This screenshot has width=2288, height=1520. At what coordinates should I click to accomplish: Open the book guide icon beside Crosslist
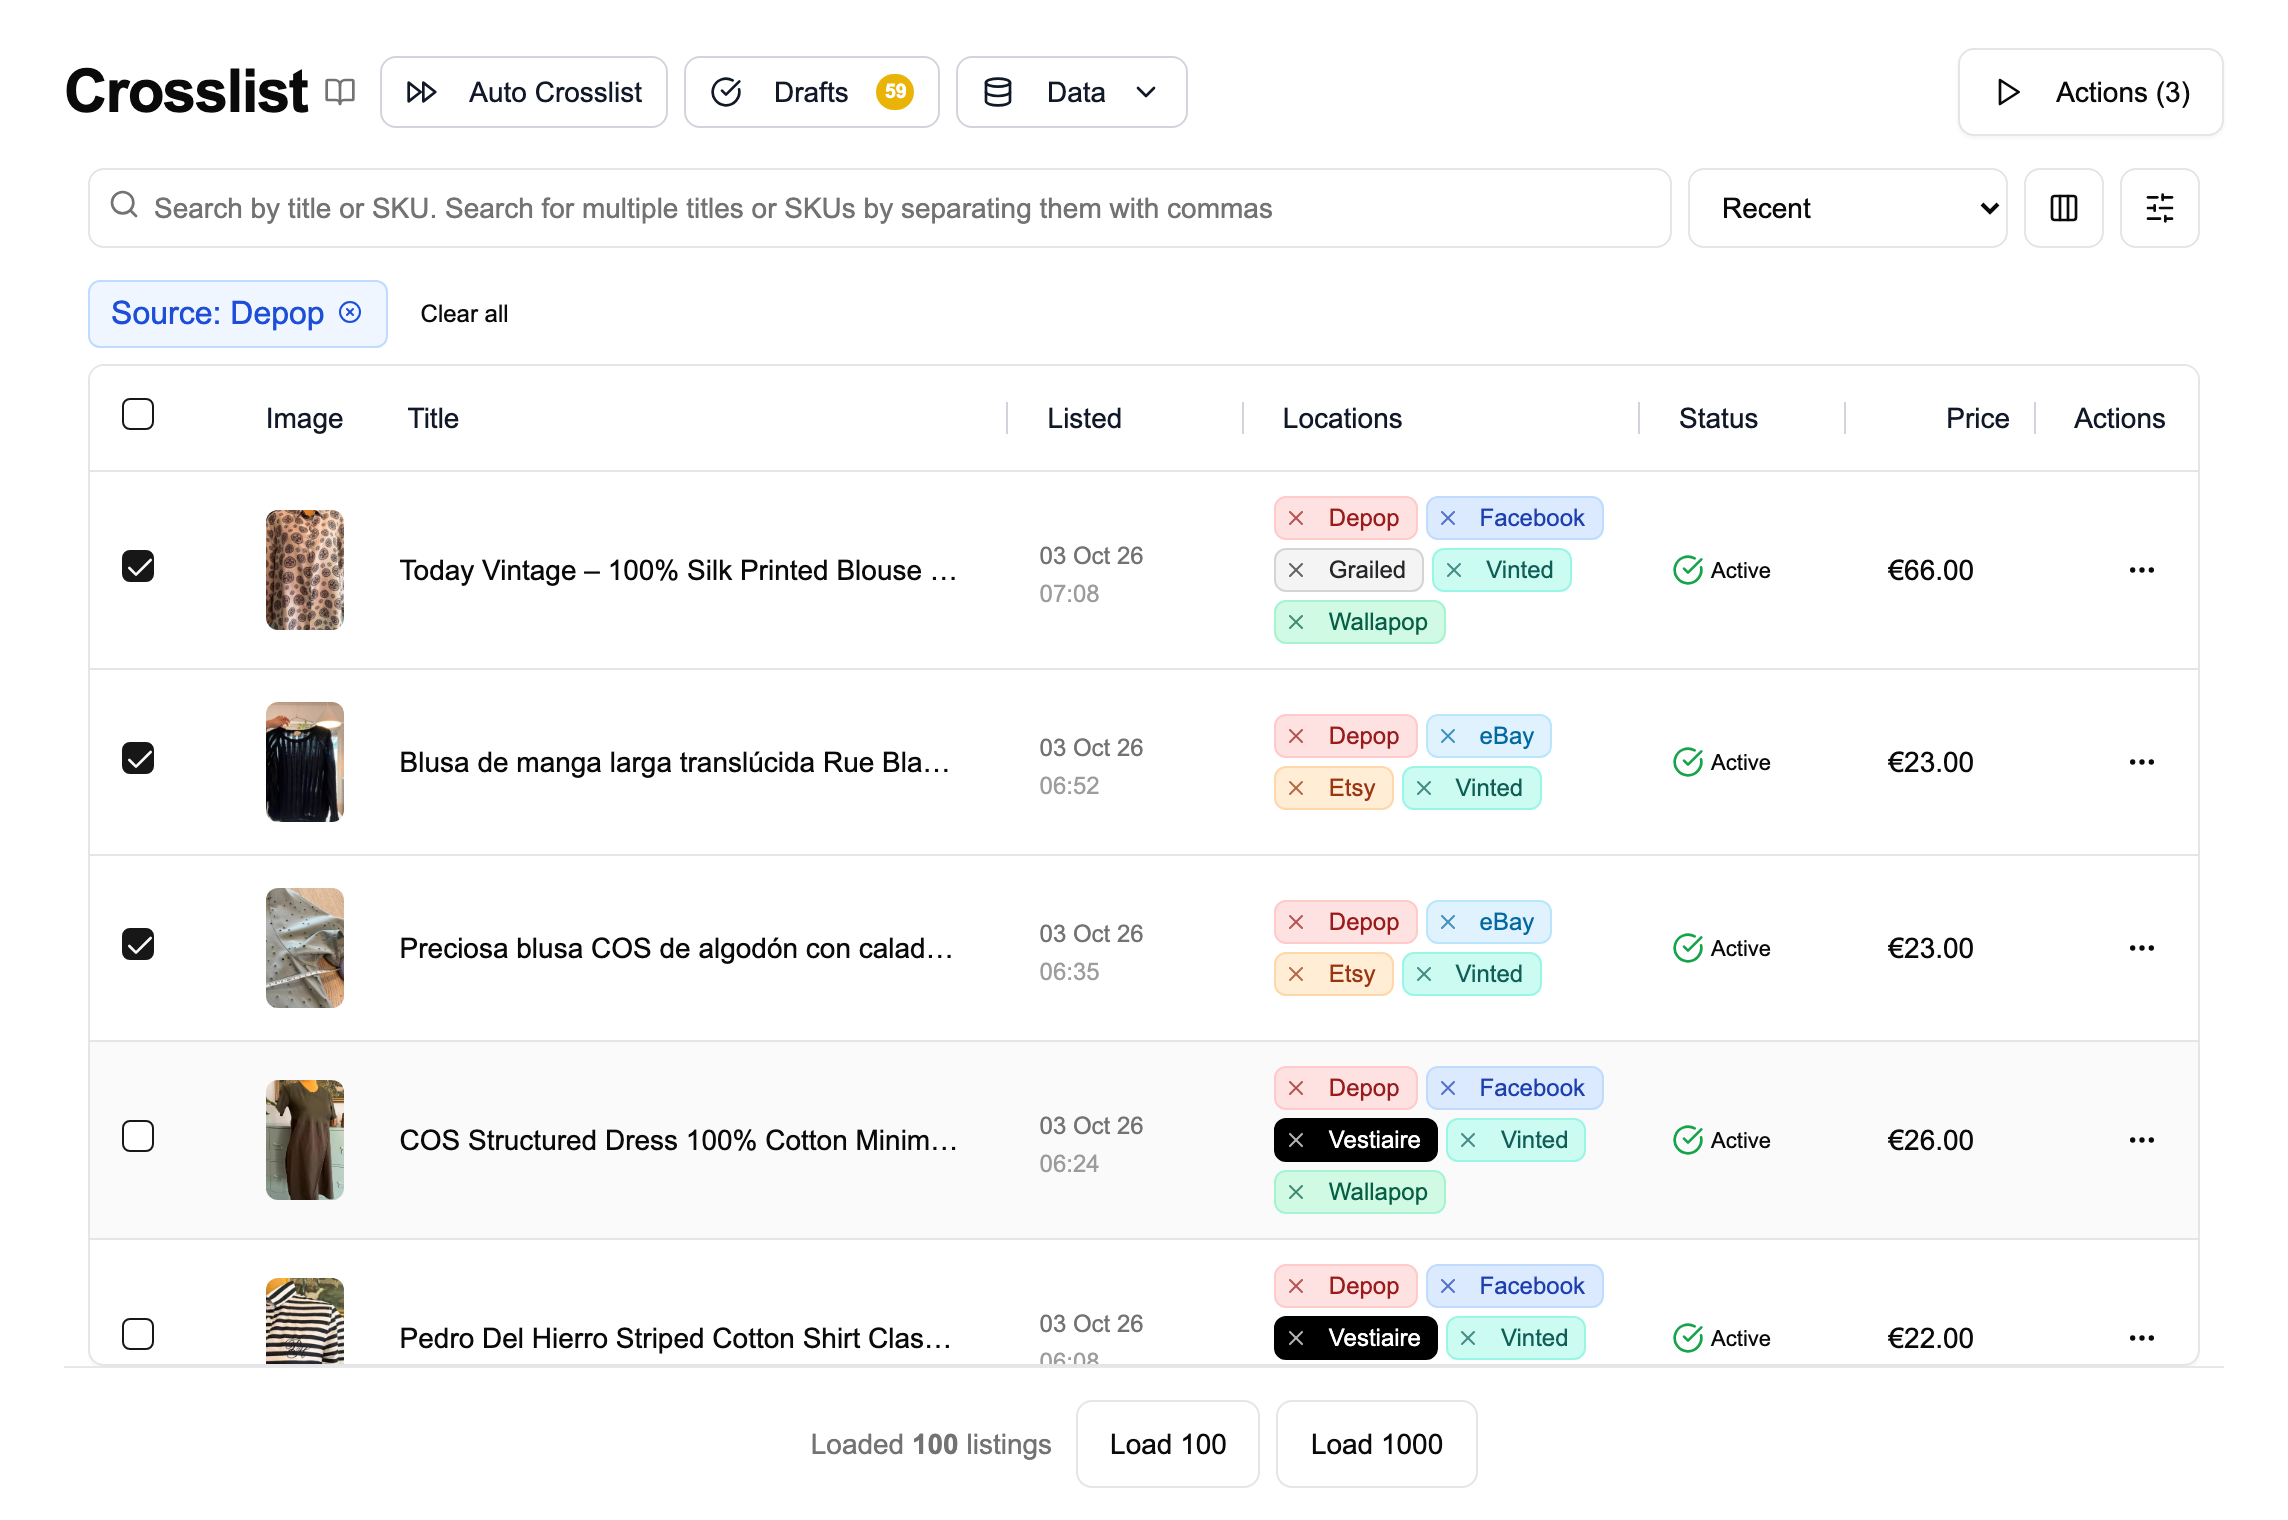pyautogui.click(x=340, y=92)
